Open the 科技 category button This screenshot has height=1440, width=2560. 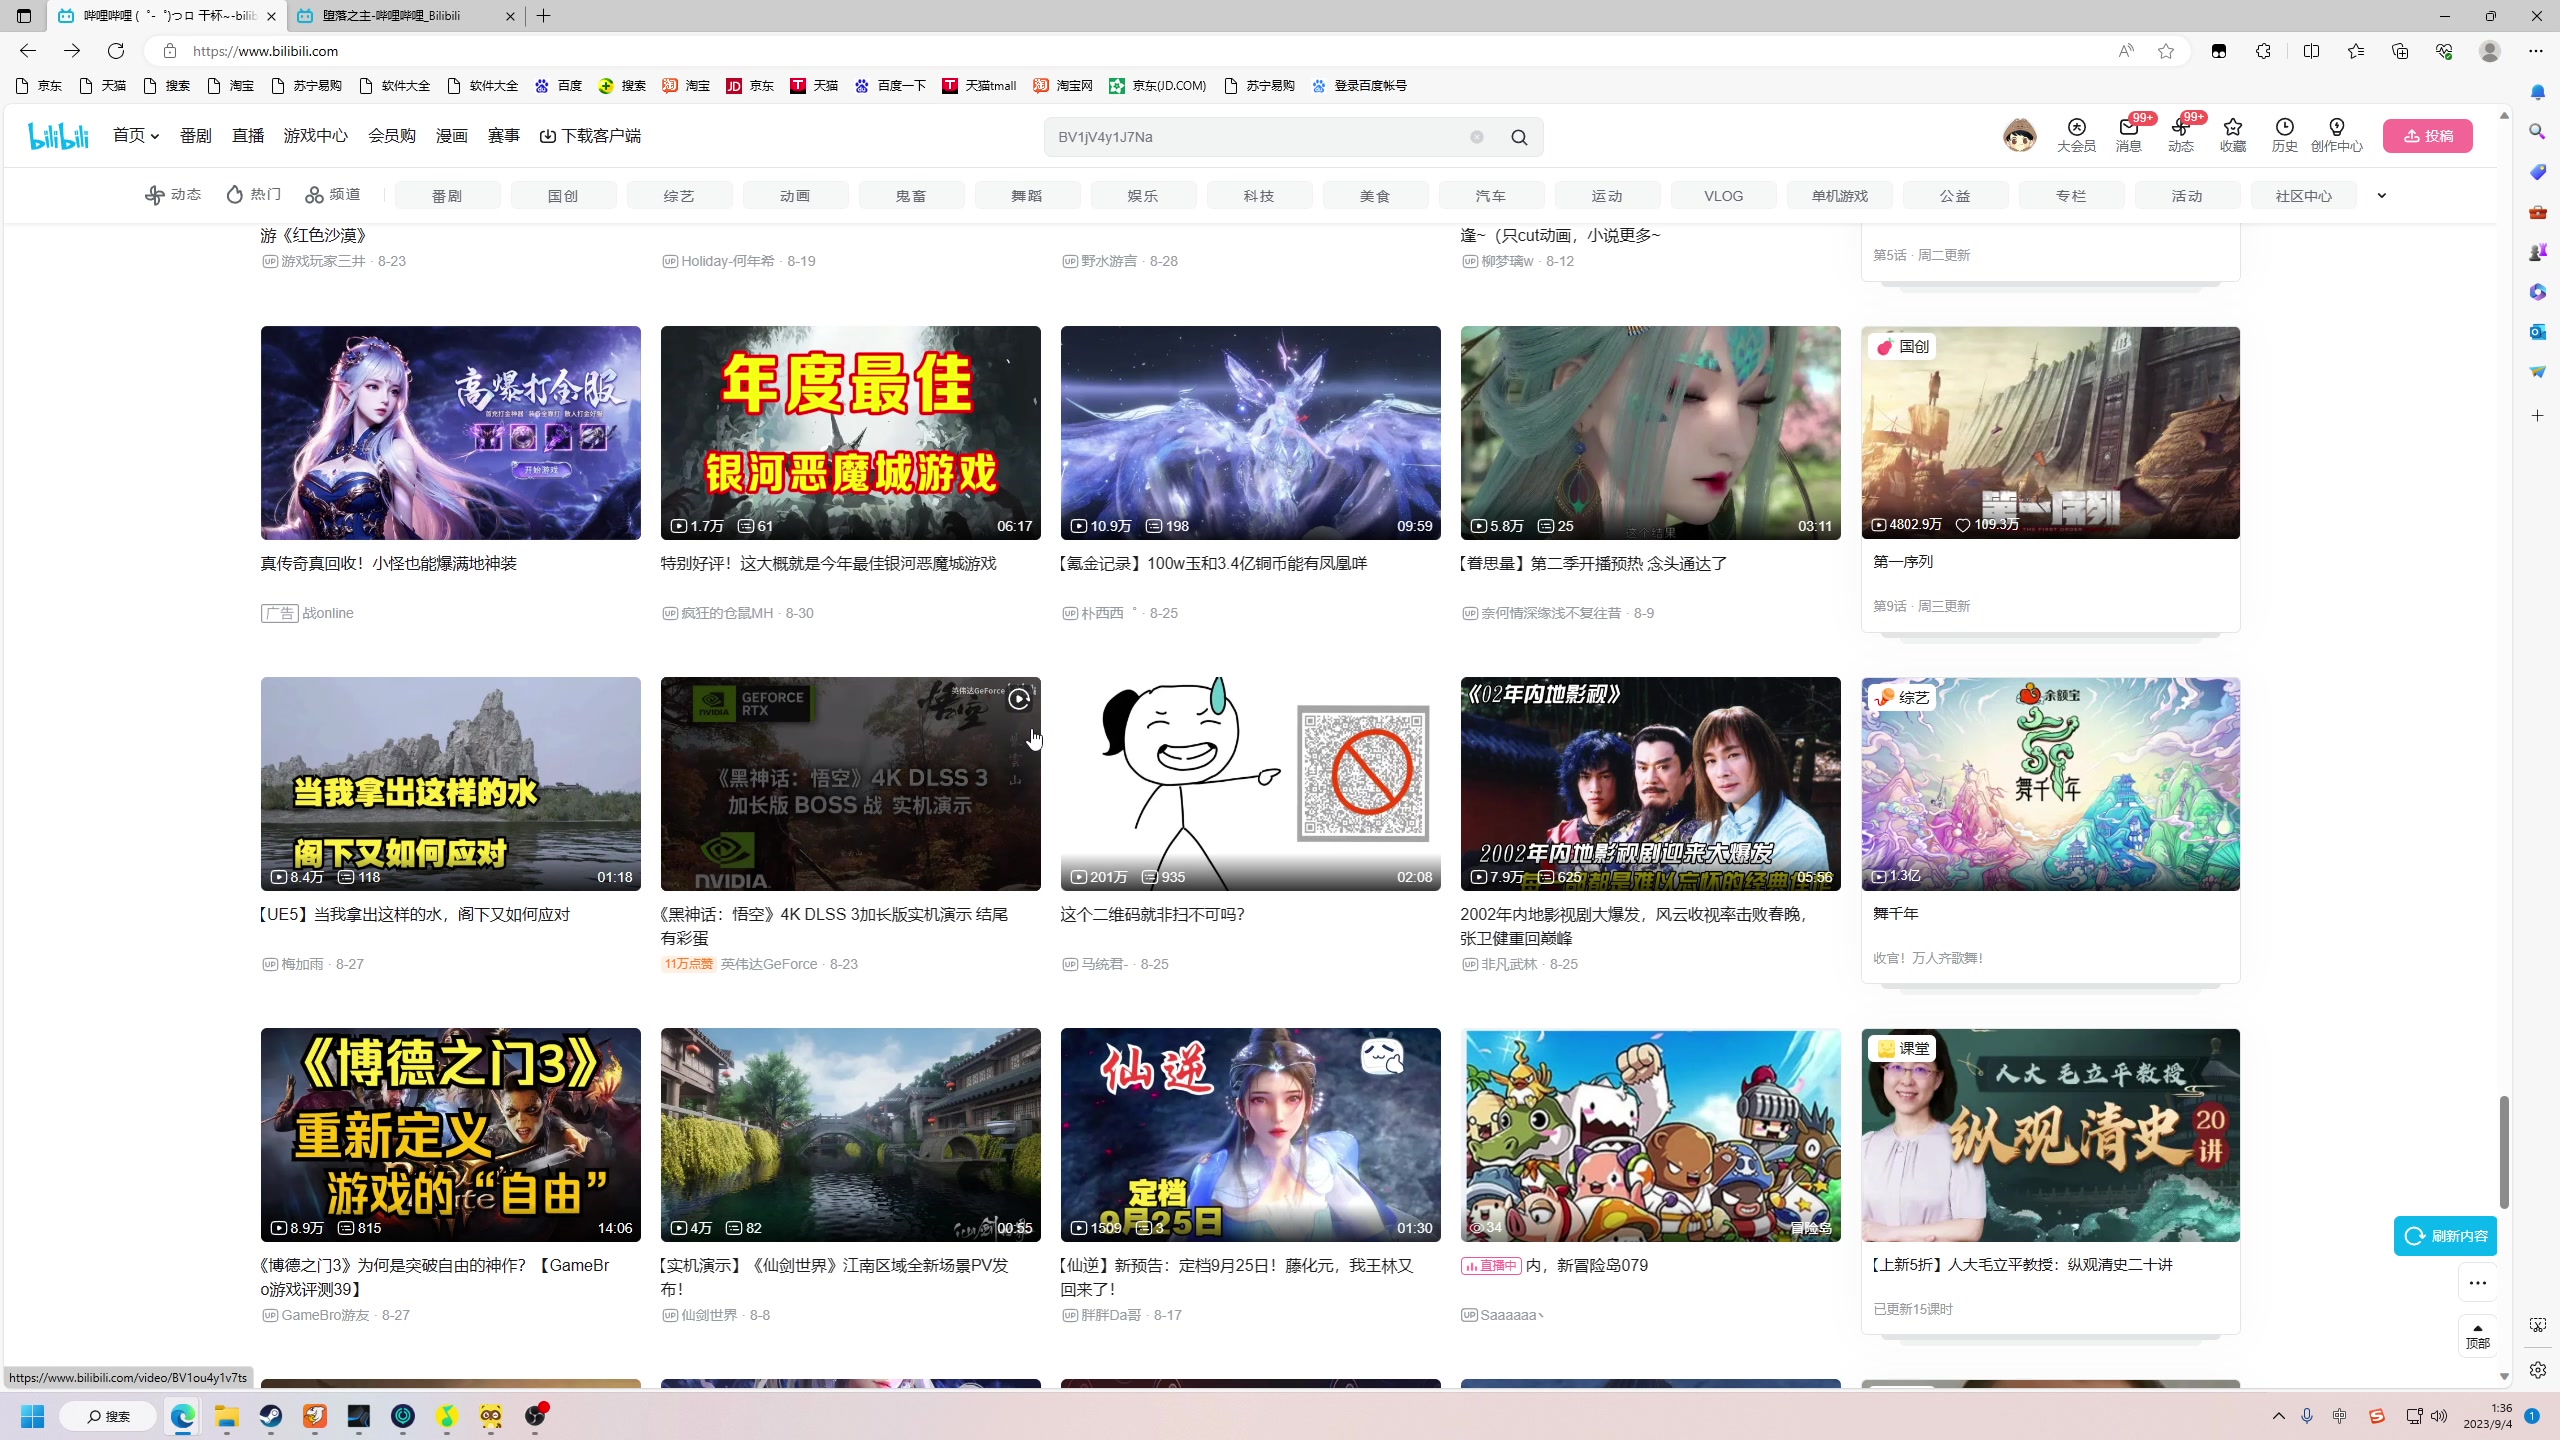point(1259,196)
